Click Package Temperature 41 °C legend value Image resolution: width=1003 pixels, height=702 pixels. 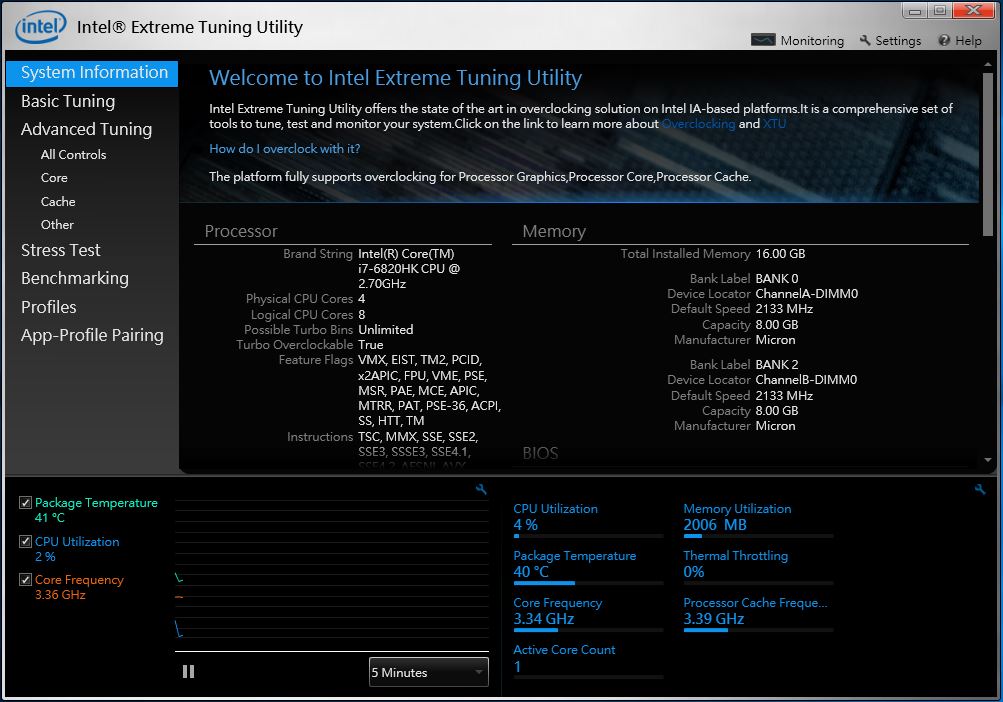coord(50,518)
